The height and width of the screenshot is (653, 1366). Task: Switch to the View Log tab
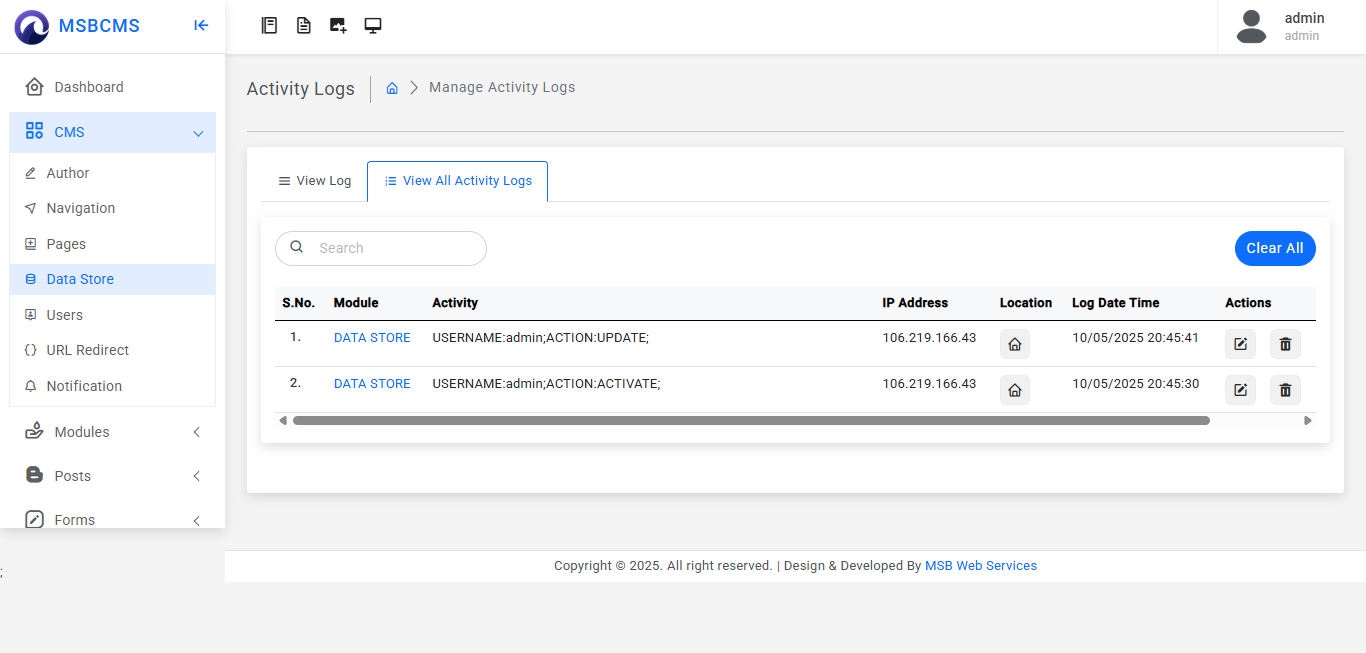[315, 181]
